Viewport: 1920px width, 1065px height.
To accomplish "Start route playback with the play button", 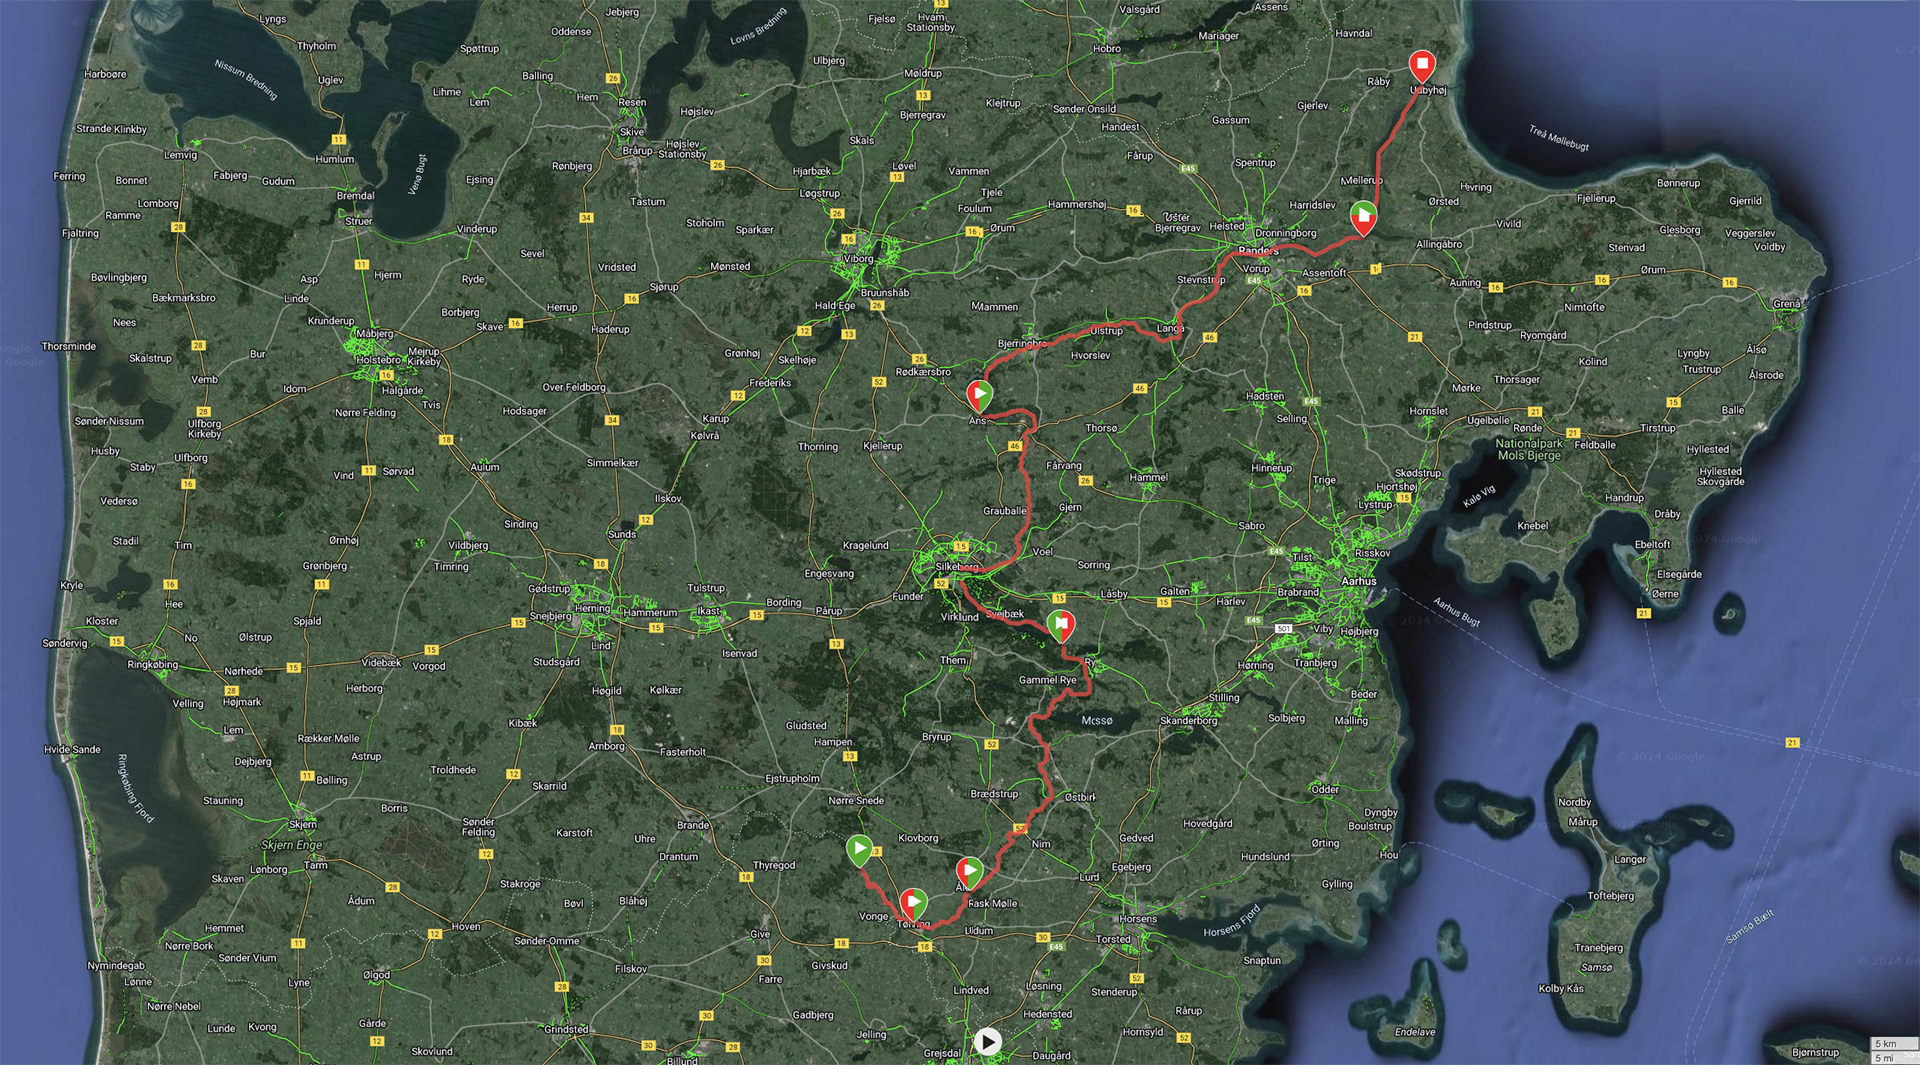I will 988,1042.
